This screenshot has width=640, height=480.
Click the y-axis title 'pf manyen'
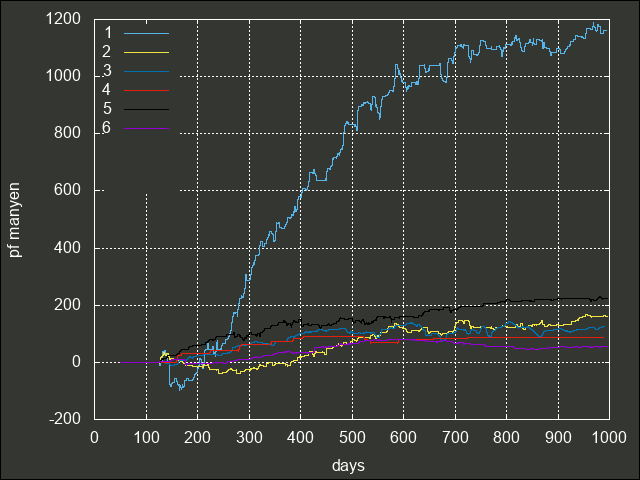[15, 220]
